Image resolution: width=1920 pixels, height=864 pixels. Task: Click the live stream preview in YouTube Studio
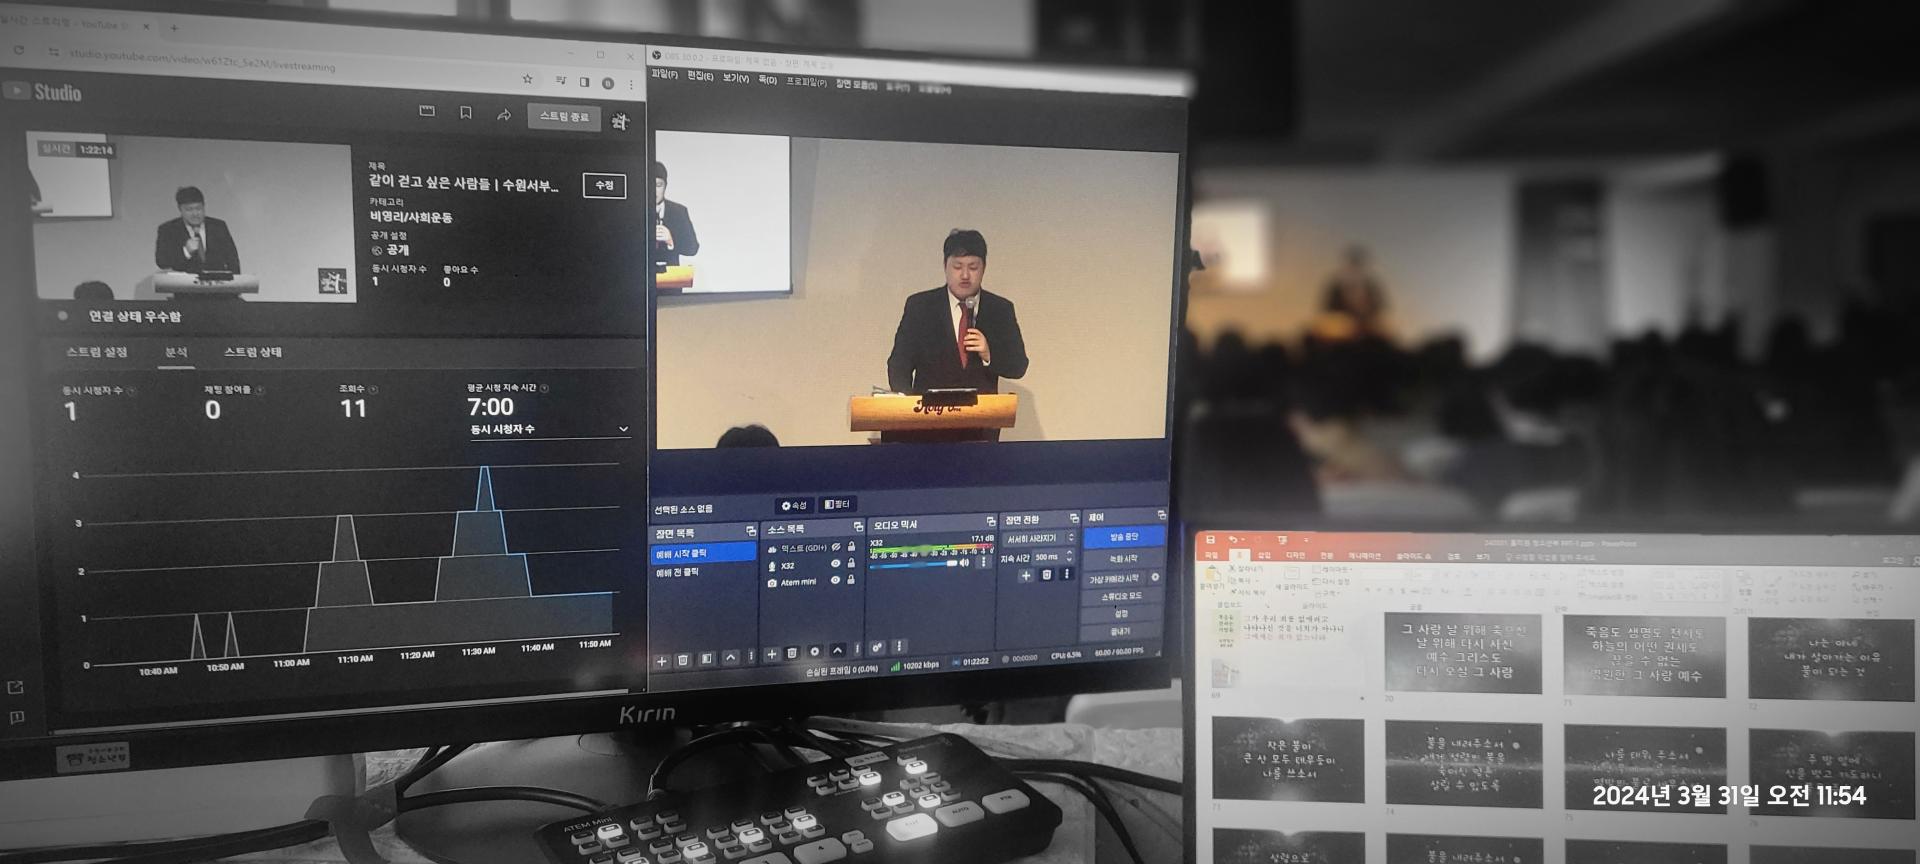click(x=193, y=218)
